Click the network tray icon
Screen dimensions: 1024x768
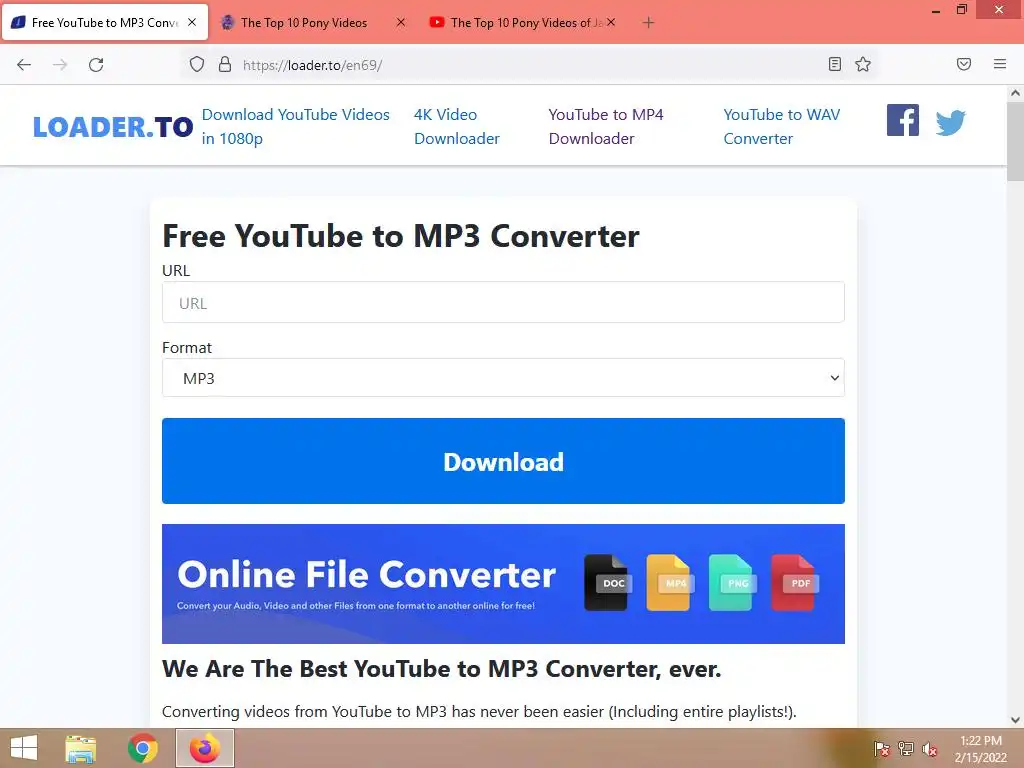pyautogui.click(x=906, y=749)
